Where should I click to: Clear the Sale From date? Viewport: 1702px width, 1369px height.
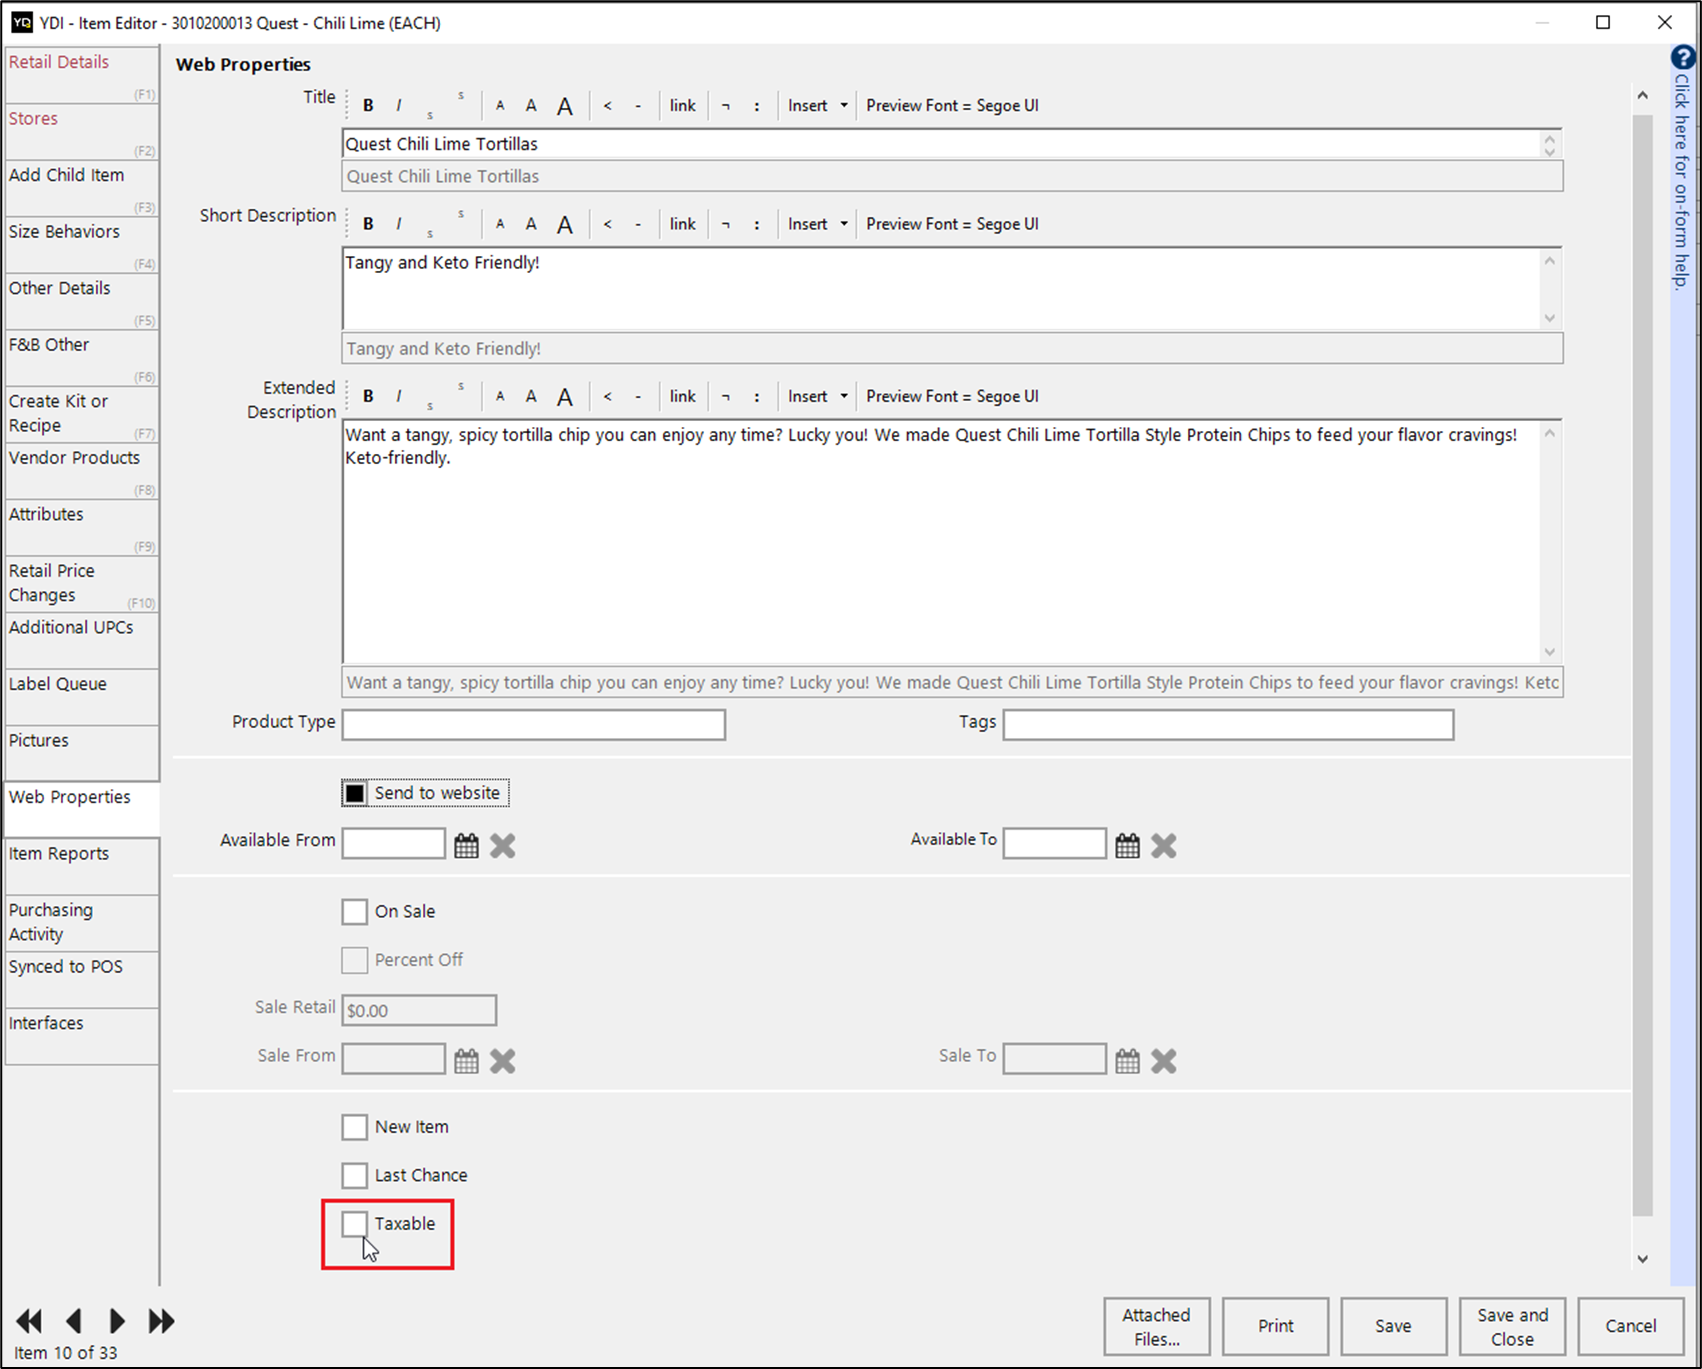click(503, 1061)
